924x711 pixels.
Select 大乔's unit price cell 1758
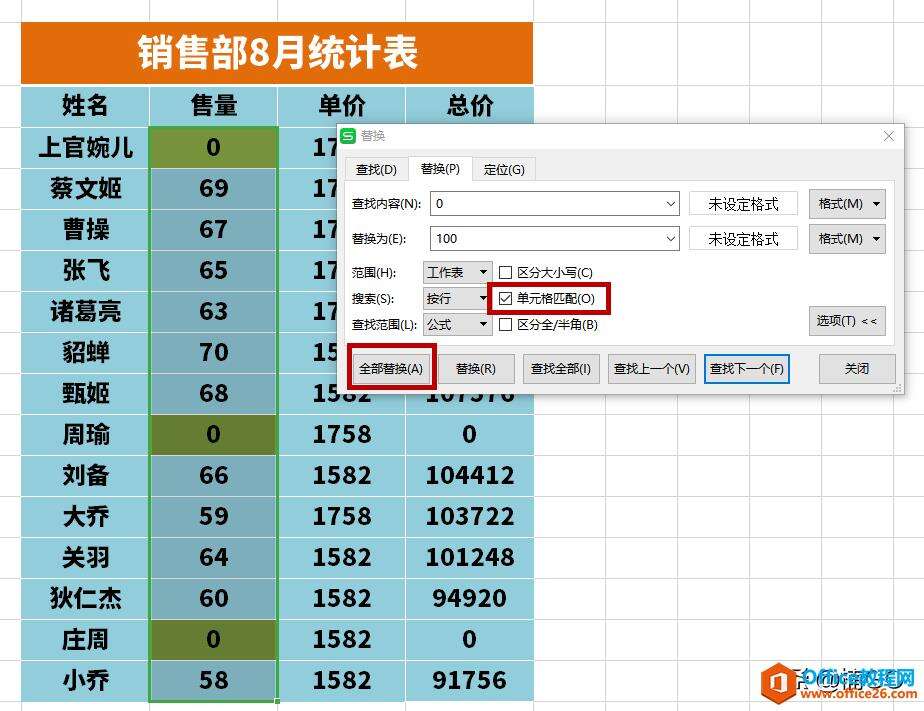pos(342,516)
